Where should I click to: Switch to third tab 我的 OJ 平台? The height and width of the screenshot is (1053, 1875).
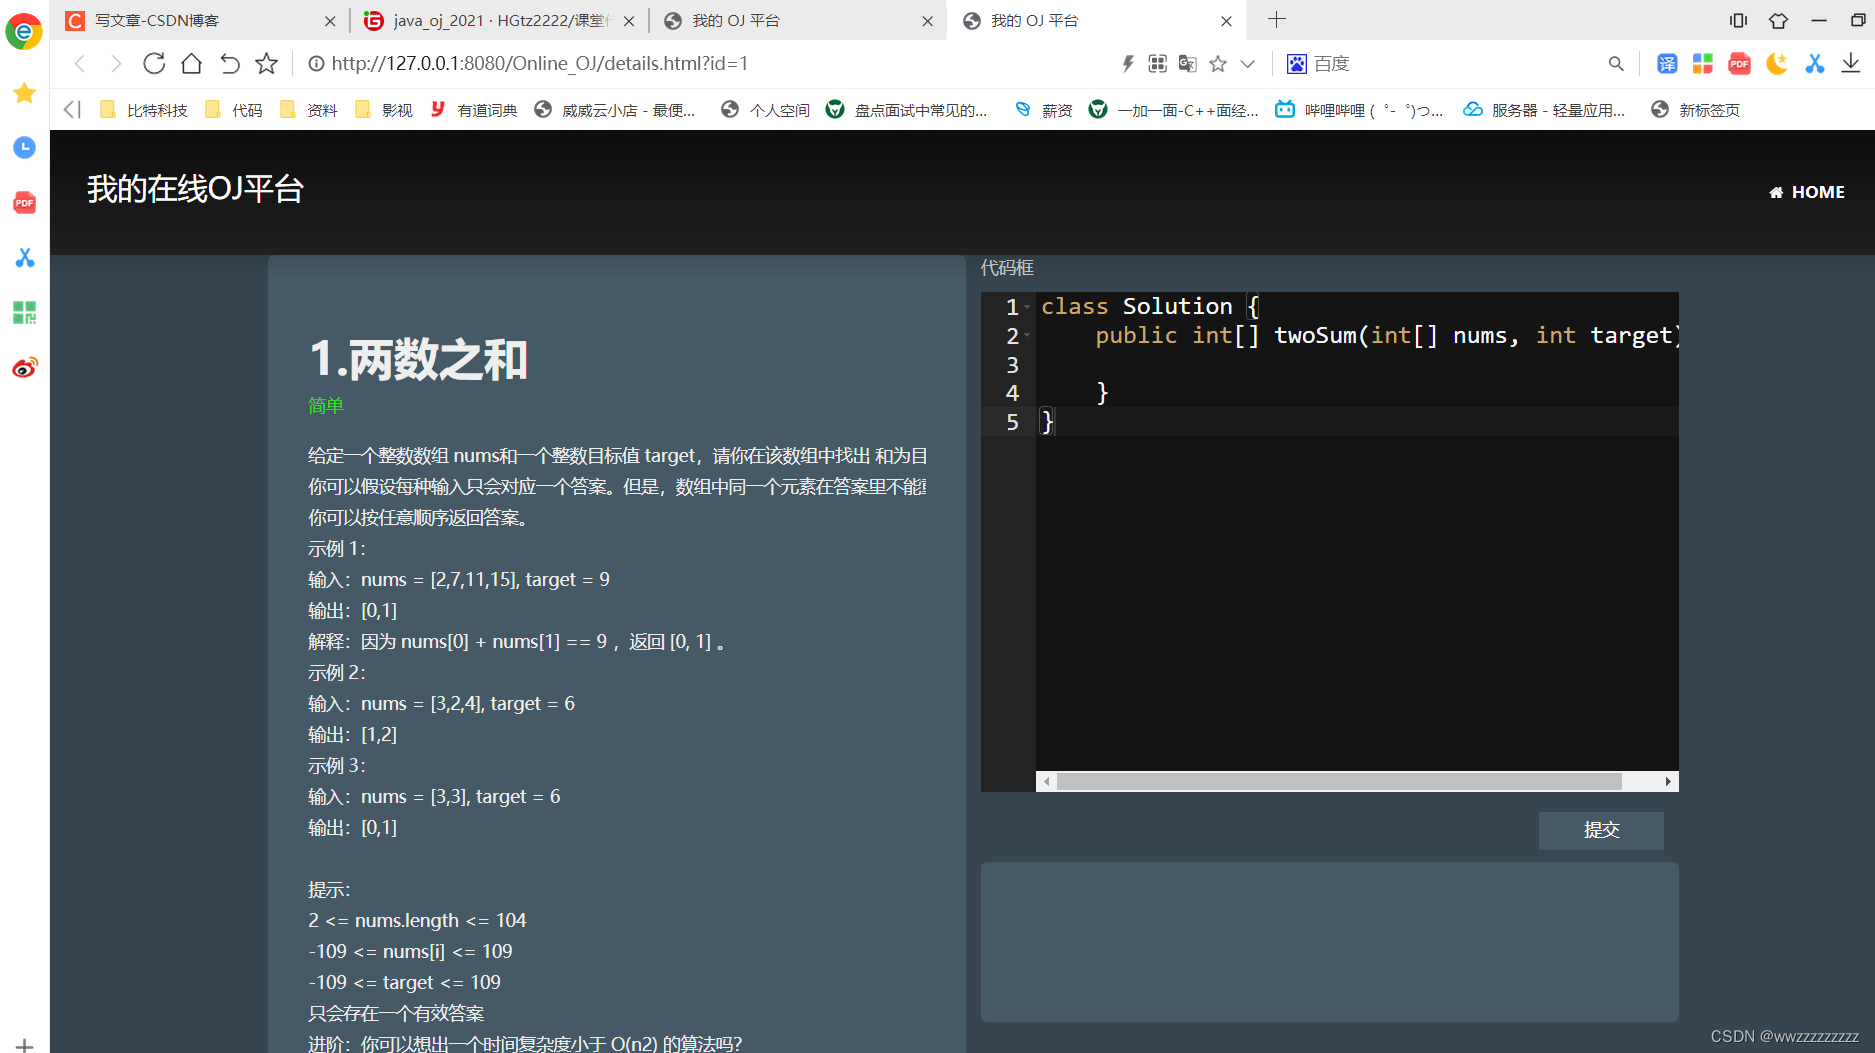[798, 20]
